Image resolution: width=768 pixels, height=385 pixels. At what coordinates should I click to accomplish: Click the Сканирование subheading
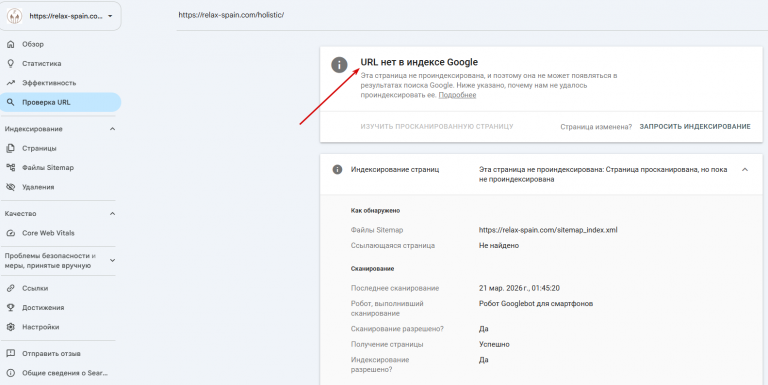pos(372,269)
